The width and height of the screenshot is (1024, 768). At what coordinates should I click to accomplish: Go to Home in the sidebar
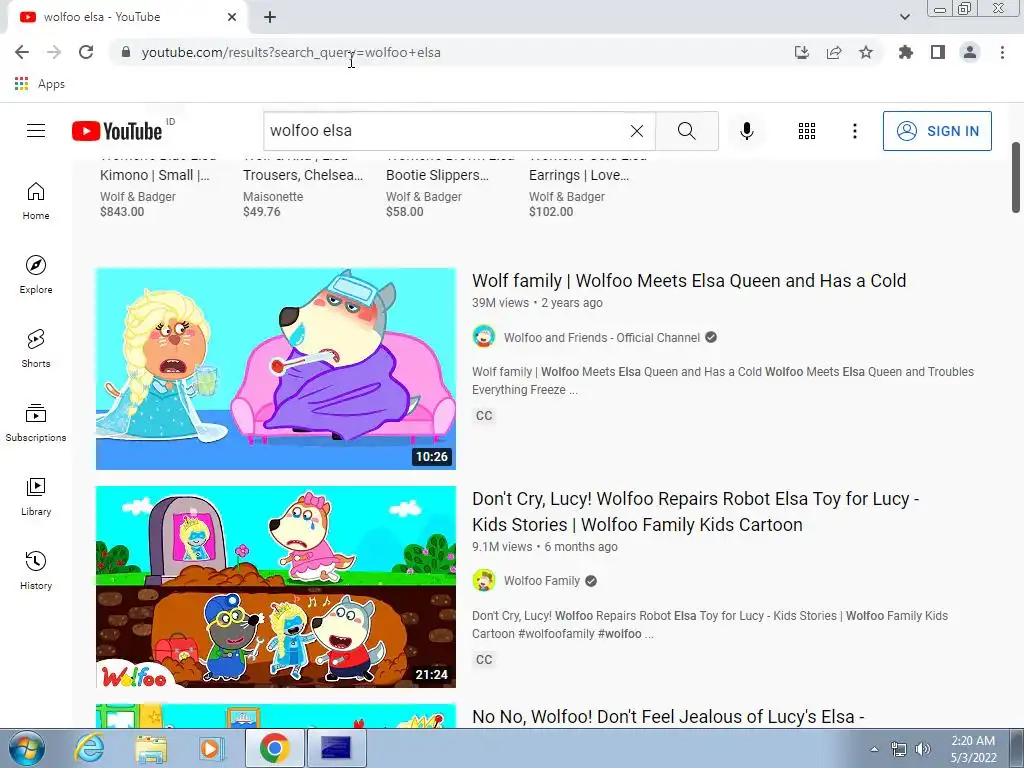coord(36,200)
